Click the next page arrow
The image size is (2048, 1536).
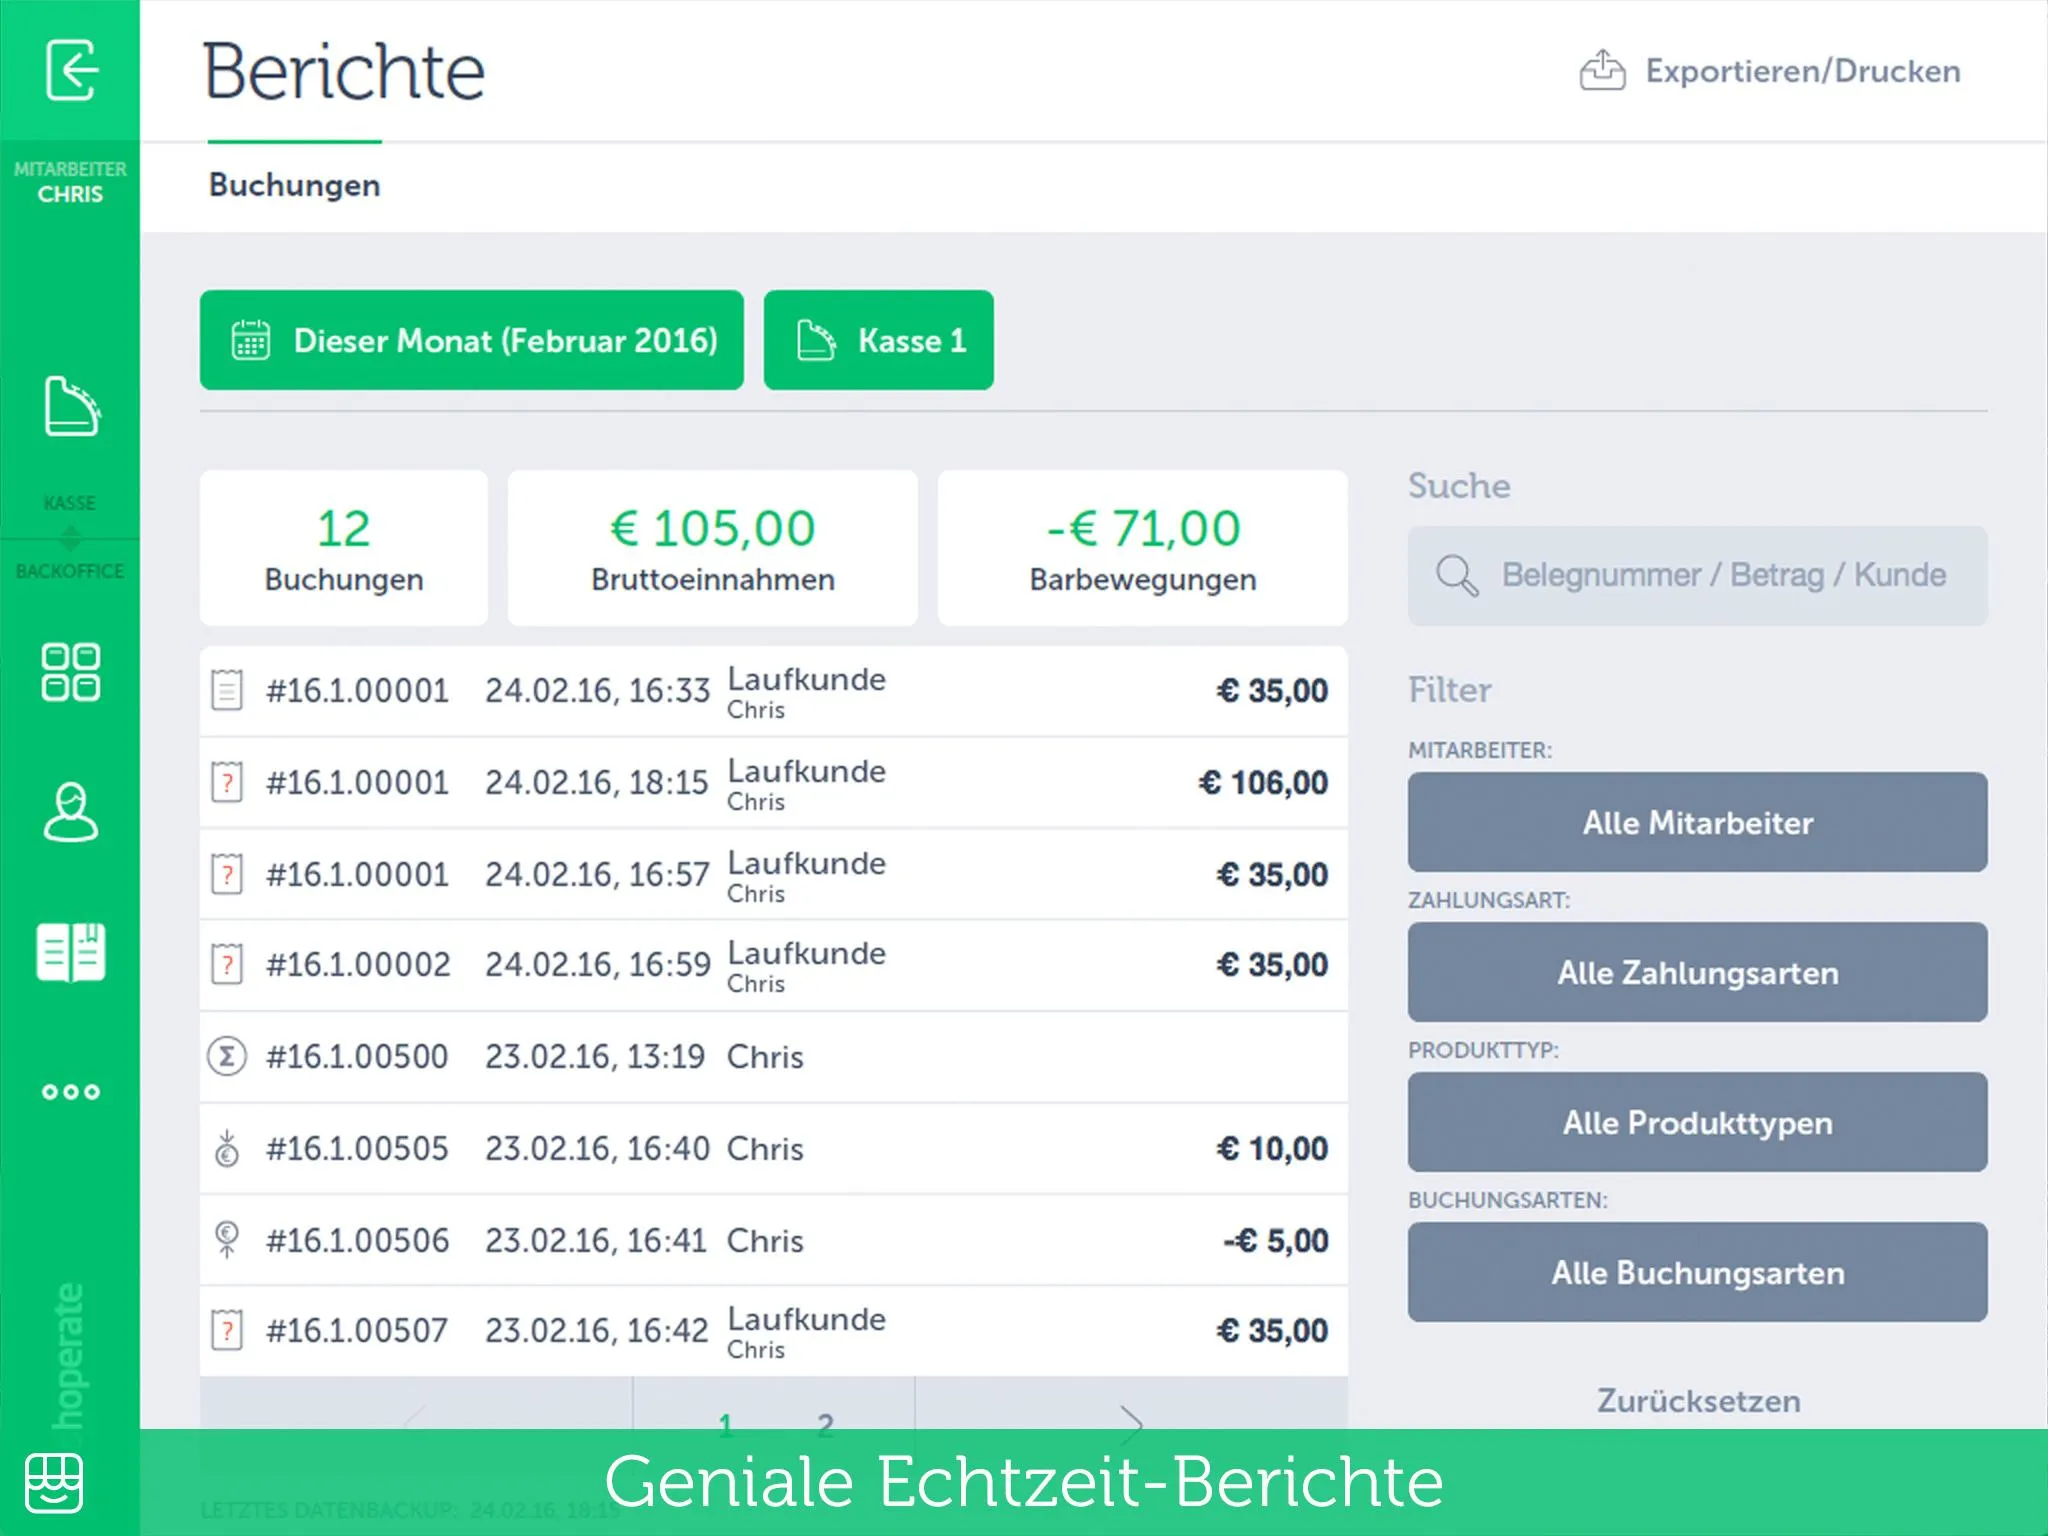tap(1130, 1423)
